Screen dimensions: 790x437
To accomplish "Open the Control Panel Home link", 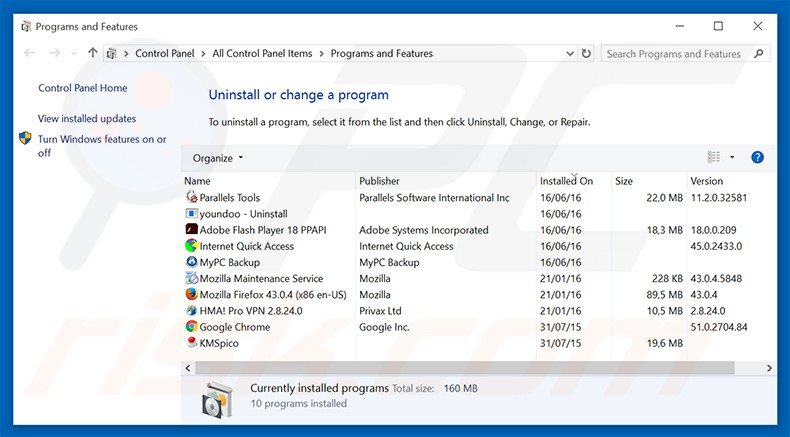I will click(x=83, y=88).
